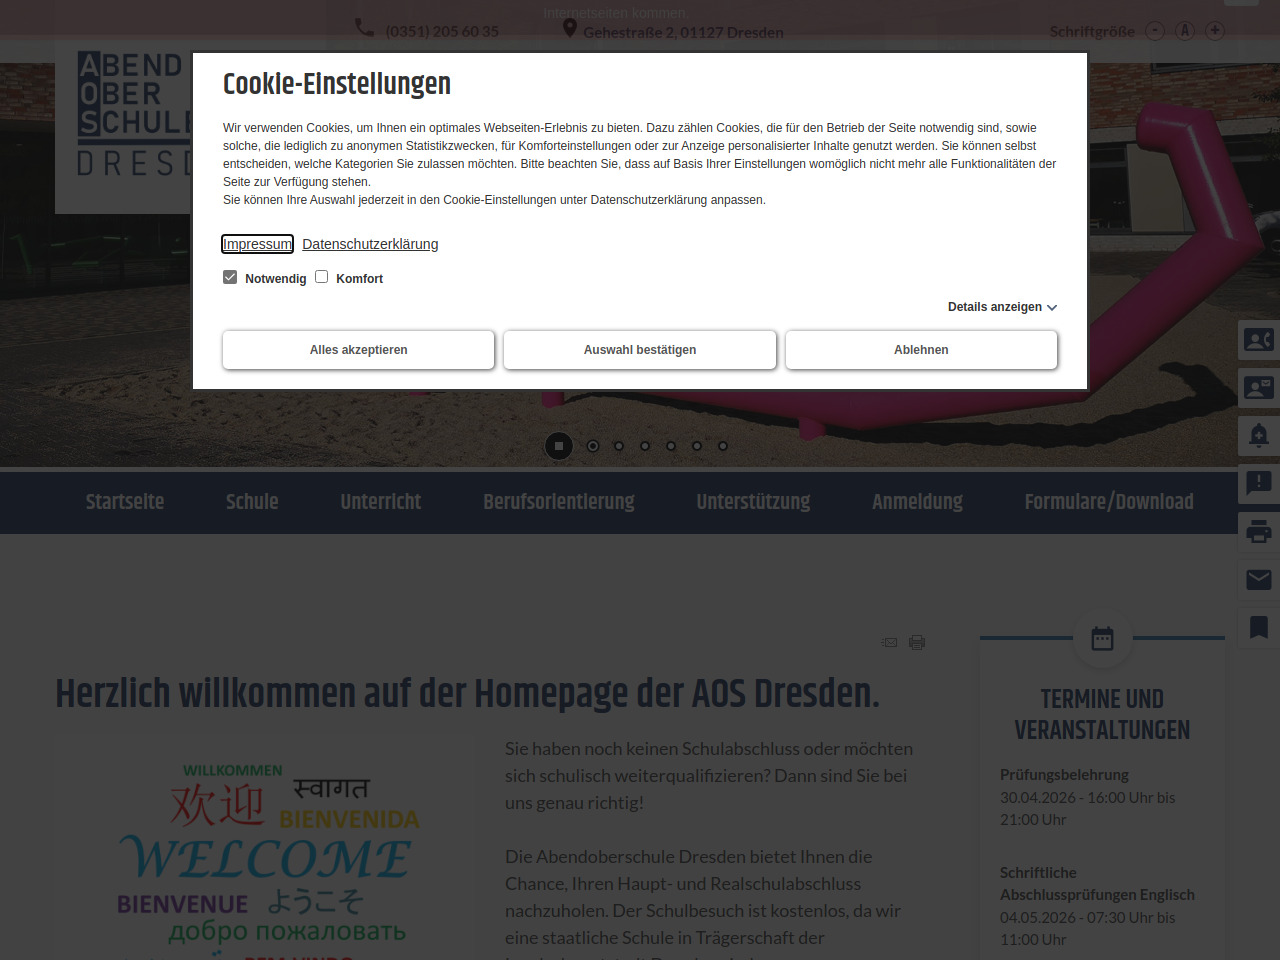Open the Berufsorientierung navigation menu
The width and height of the screenshot is (1280, 960).
(x=558, y=502)
